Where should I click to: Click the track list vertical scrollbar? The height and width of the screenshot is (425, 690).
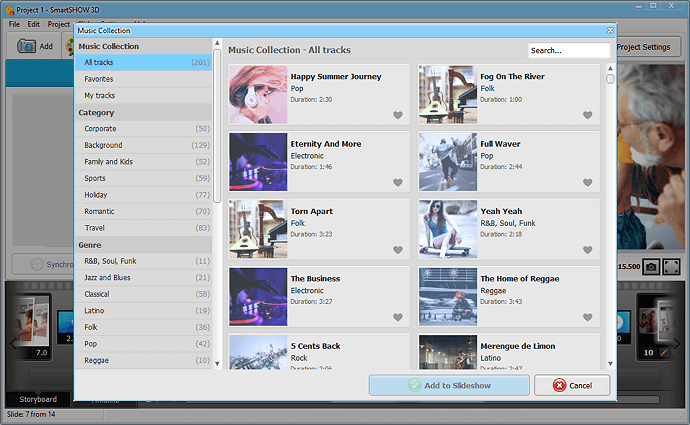click(x=611, y=200)
